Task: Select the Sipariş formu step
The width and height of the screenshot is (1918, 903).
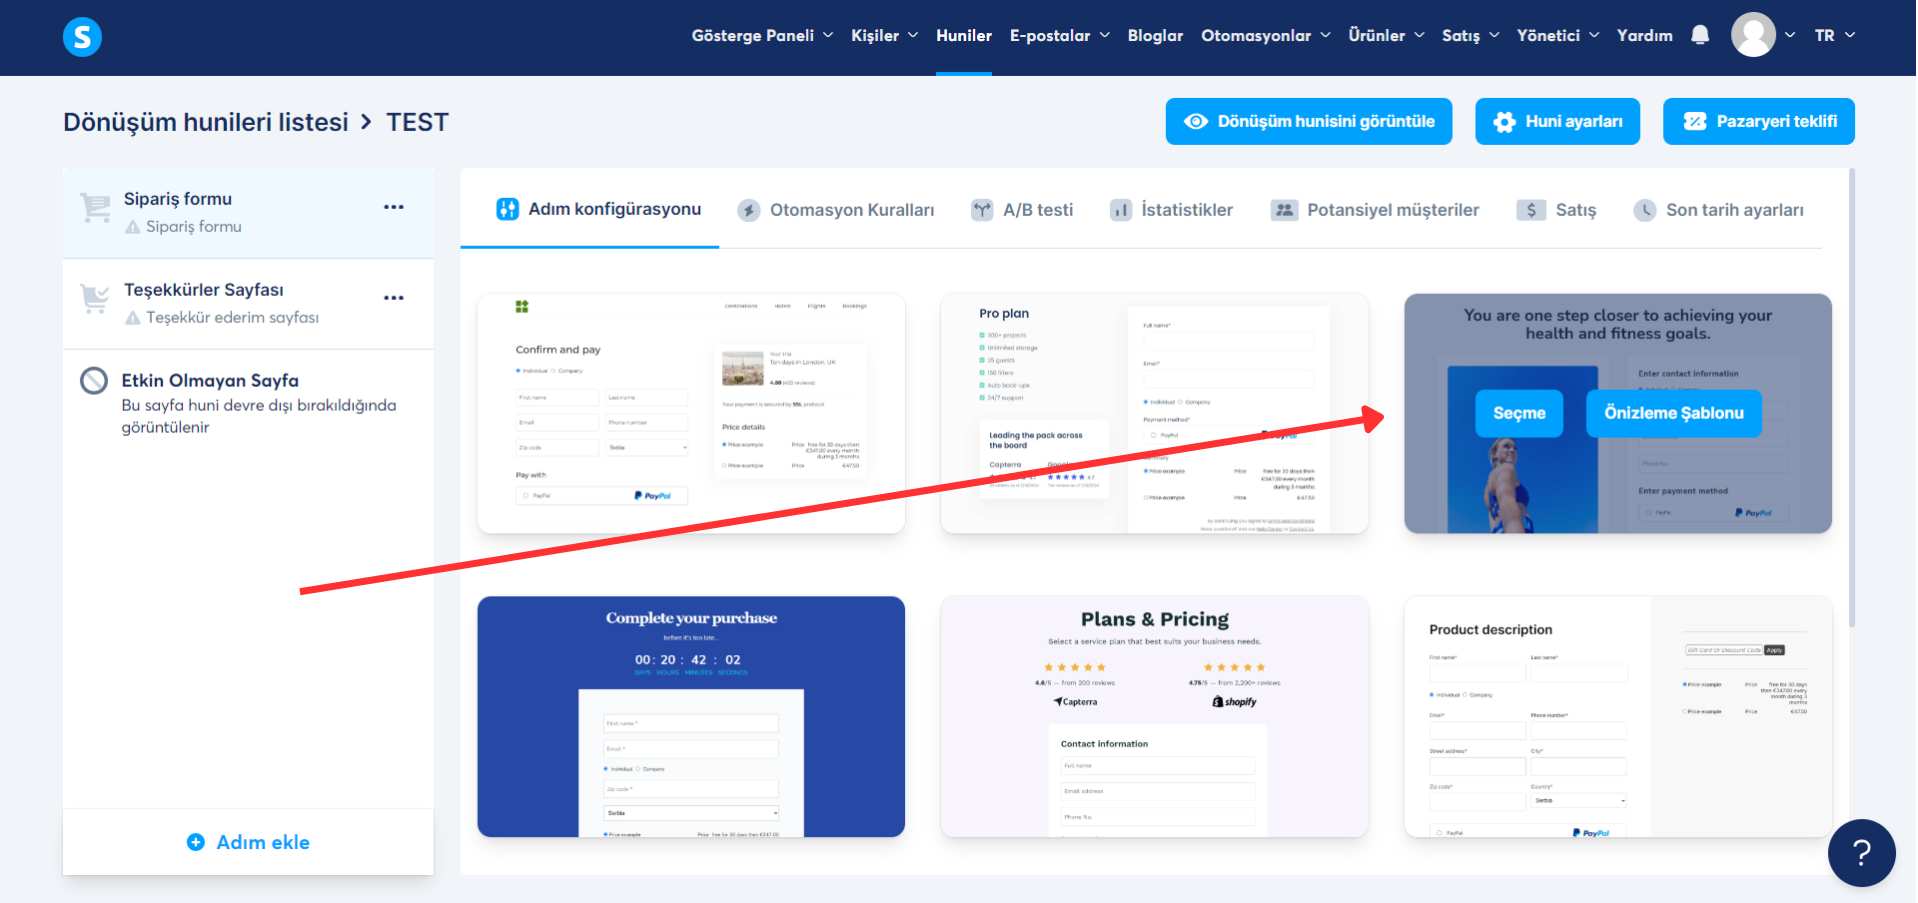Action: coord(249,213)
